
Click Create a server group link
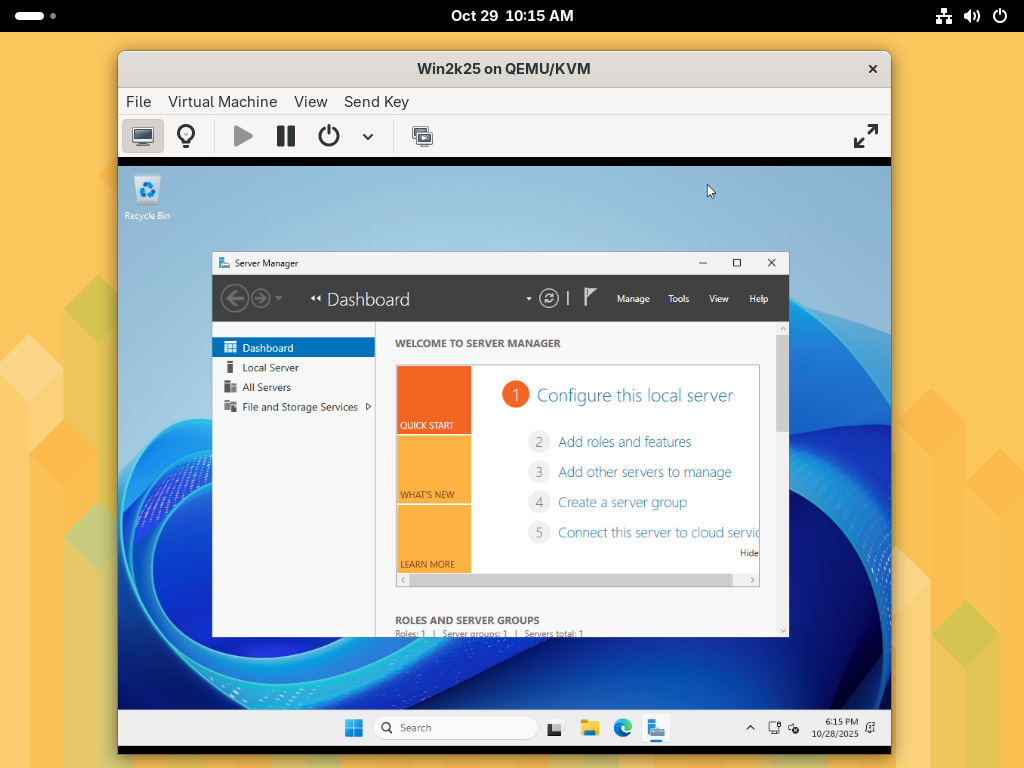tap(622, 502)
